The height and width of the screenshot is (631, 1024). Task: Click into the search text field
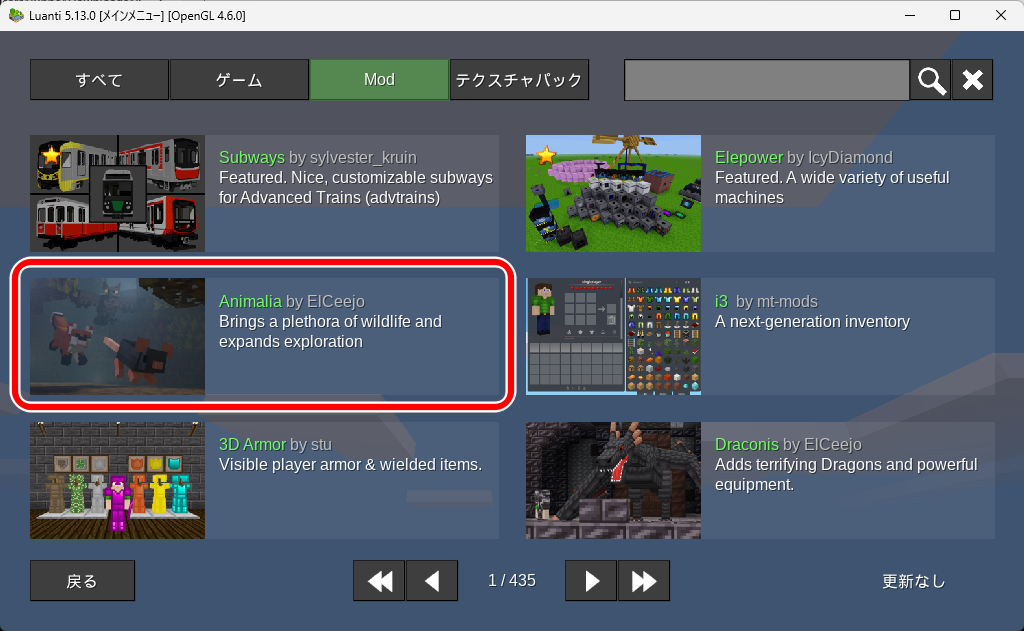point(766,80)
